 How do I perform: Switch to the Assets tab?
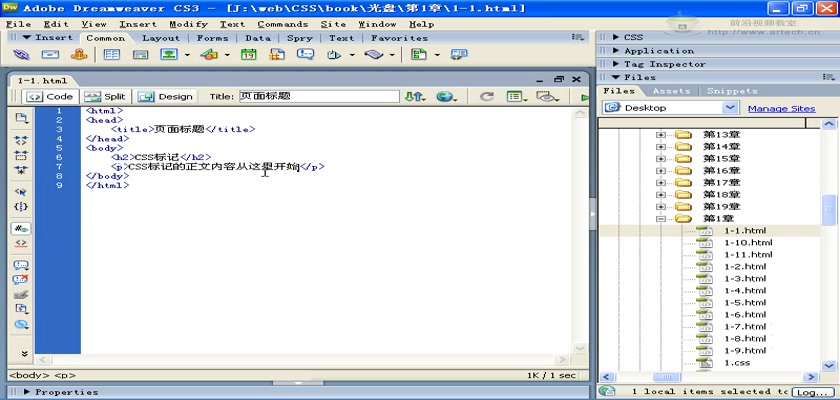pyautogui.click(x=671, y=91)
